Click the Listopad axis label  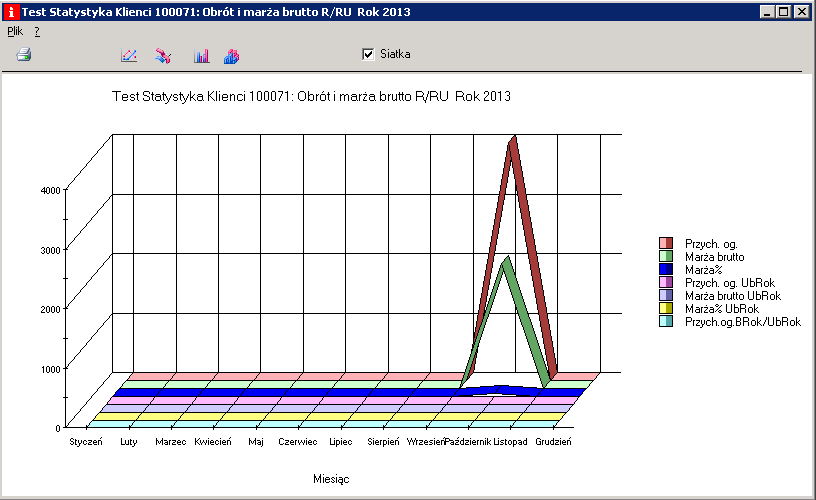pyautogui.click(x=511, y=442)
